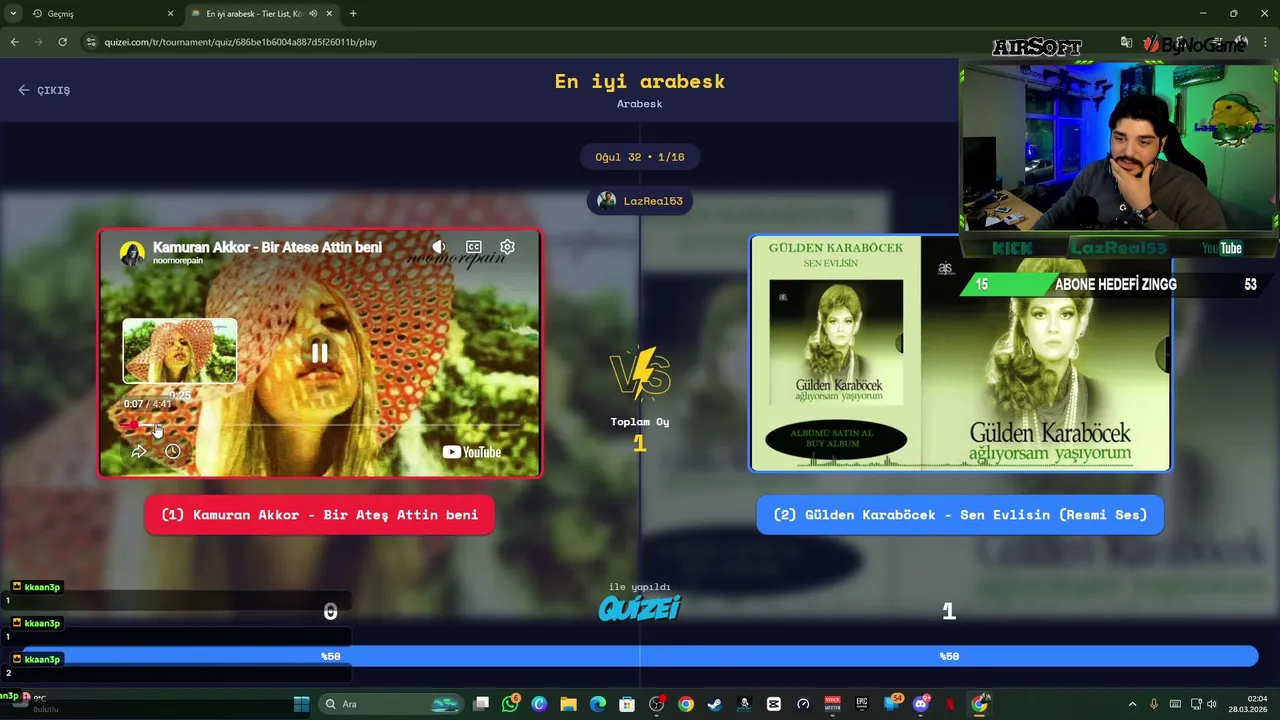Close the En iyi arabesk tab
This screenshot has width=1280, height=720.
331,14
